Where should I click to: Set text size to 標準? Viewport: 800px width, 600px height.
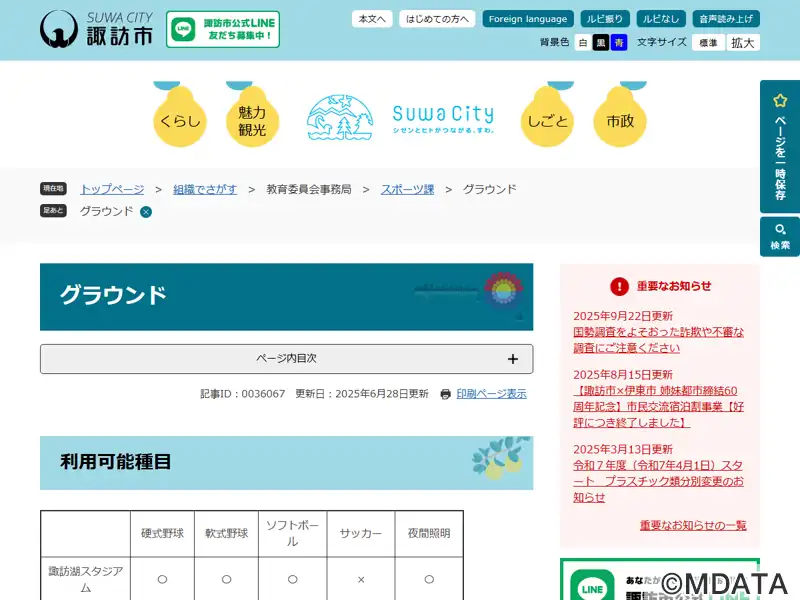click(708, 43)
